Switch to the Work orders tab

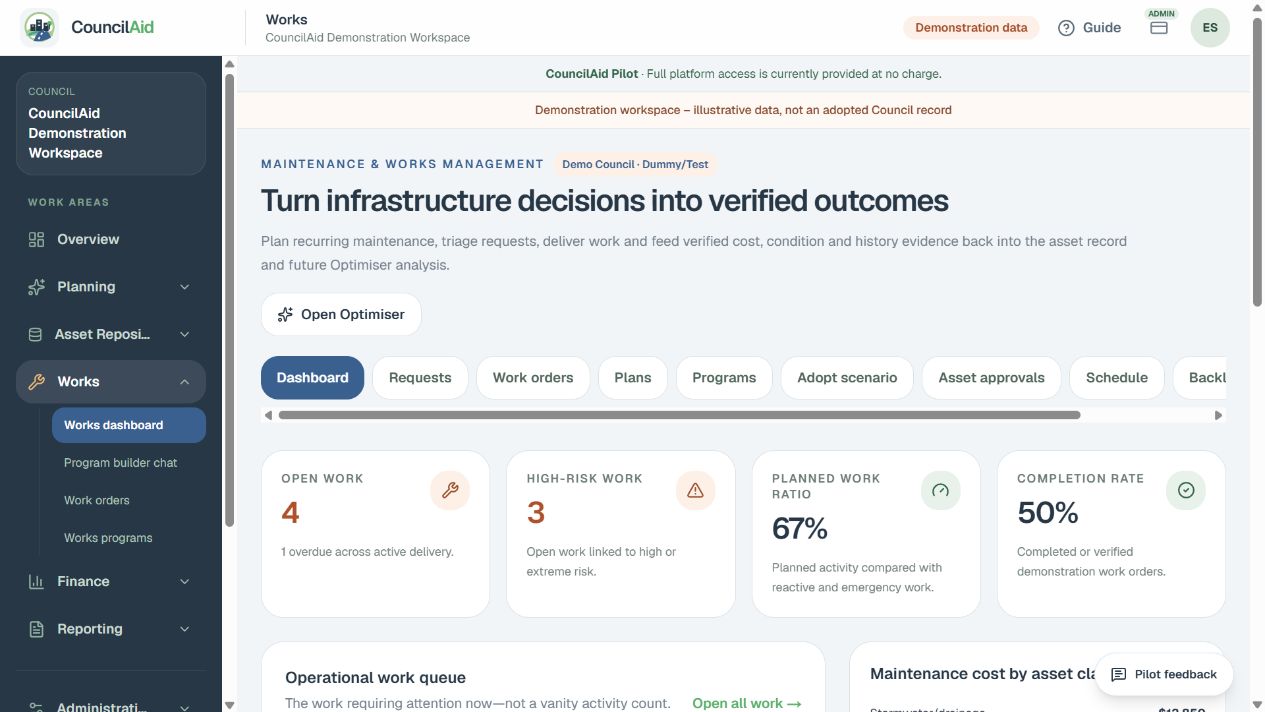pyautogui.click(x=533, y=378)
